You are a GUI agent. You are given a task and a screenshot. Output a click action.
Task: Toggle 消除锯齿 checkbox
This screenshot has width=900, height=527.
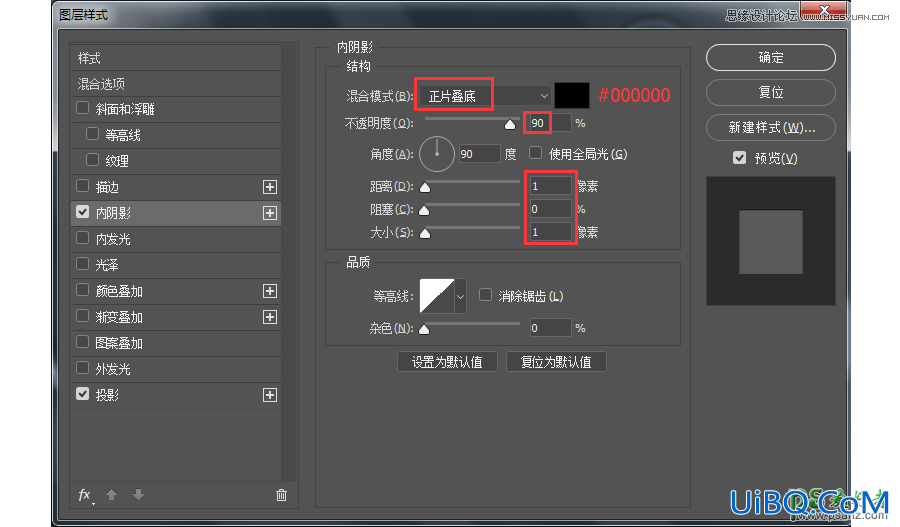pos(486,295)
